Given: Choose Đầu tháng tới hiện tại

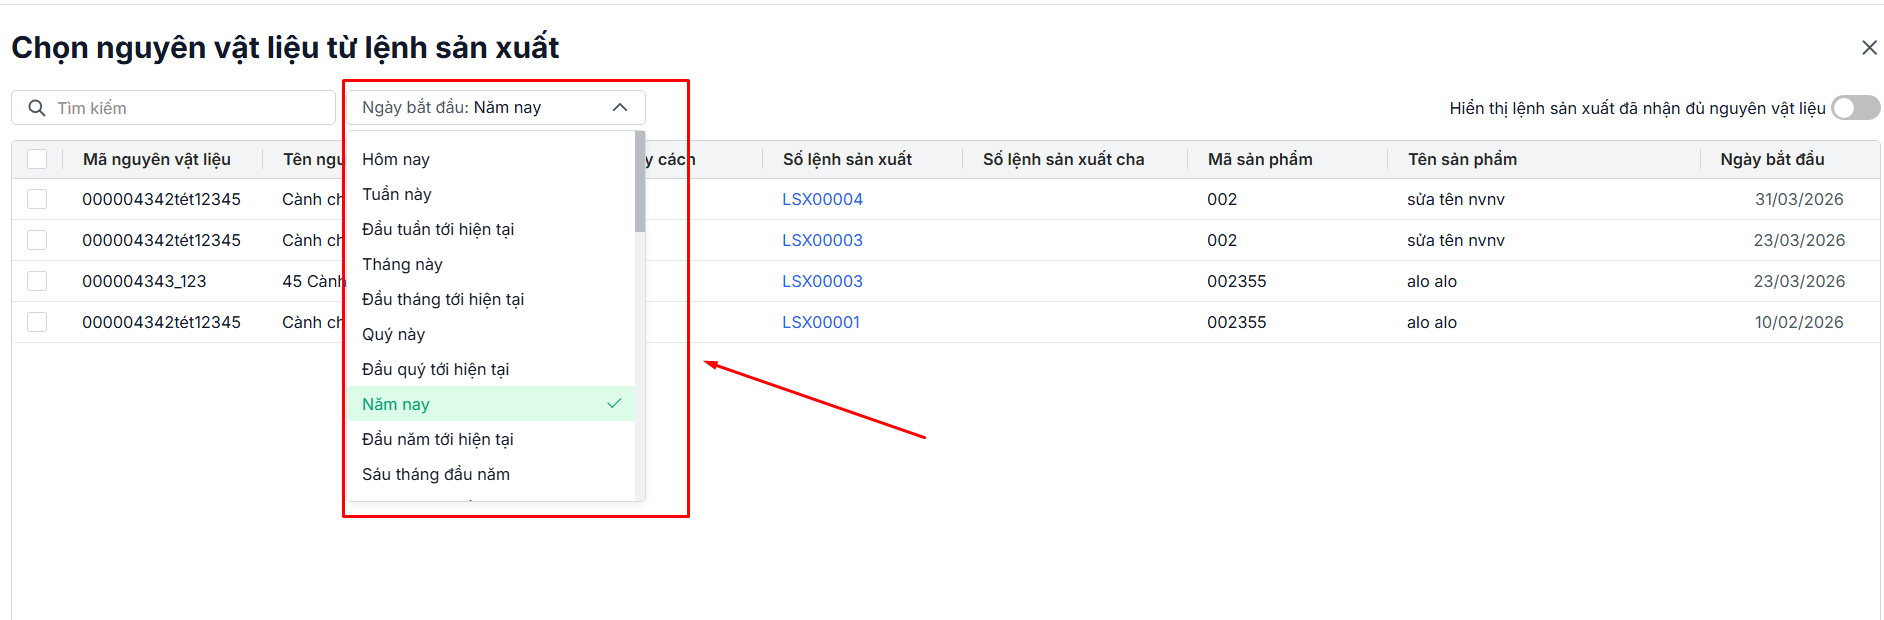Looking at the screenshot, I should tap(491, 299).
